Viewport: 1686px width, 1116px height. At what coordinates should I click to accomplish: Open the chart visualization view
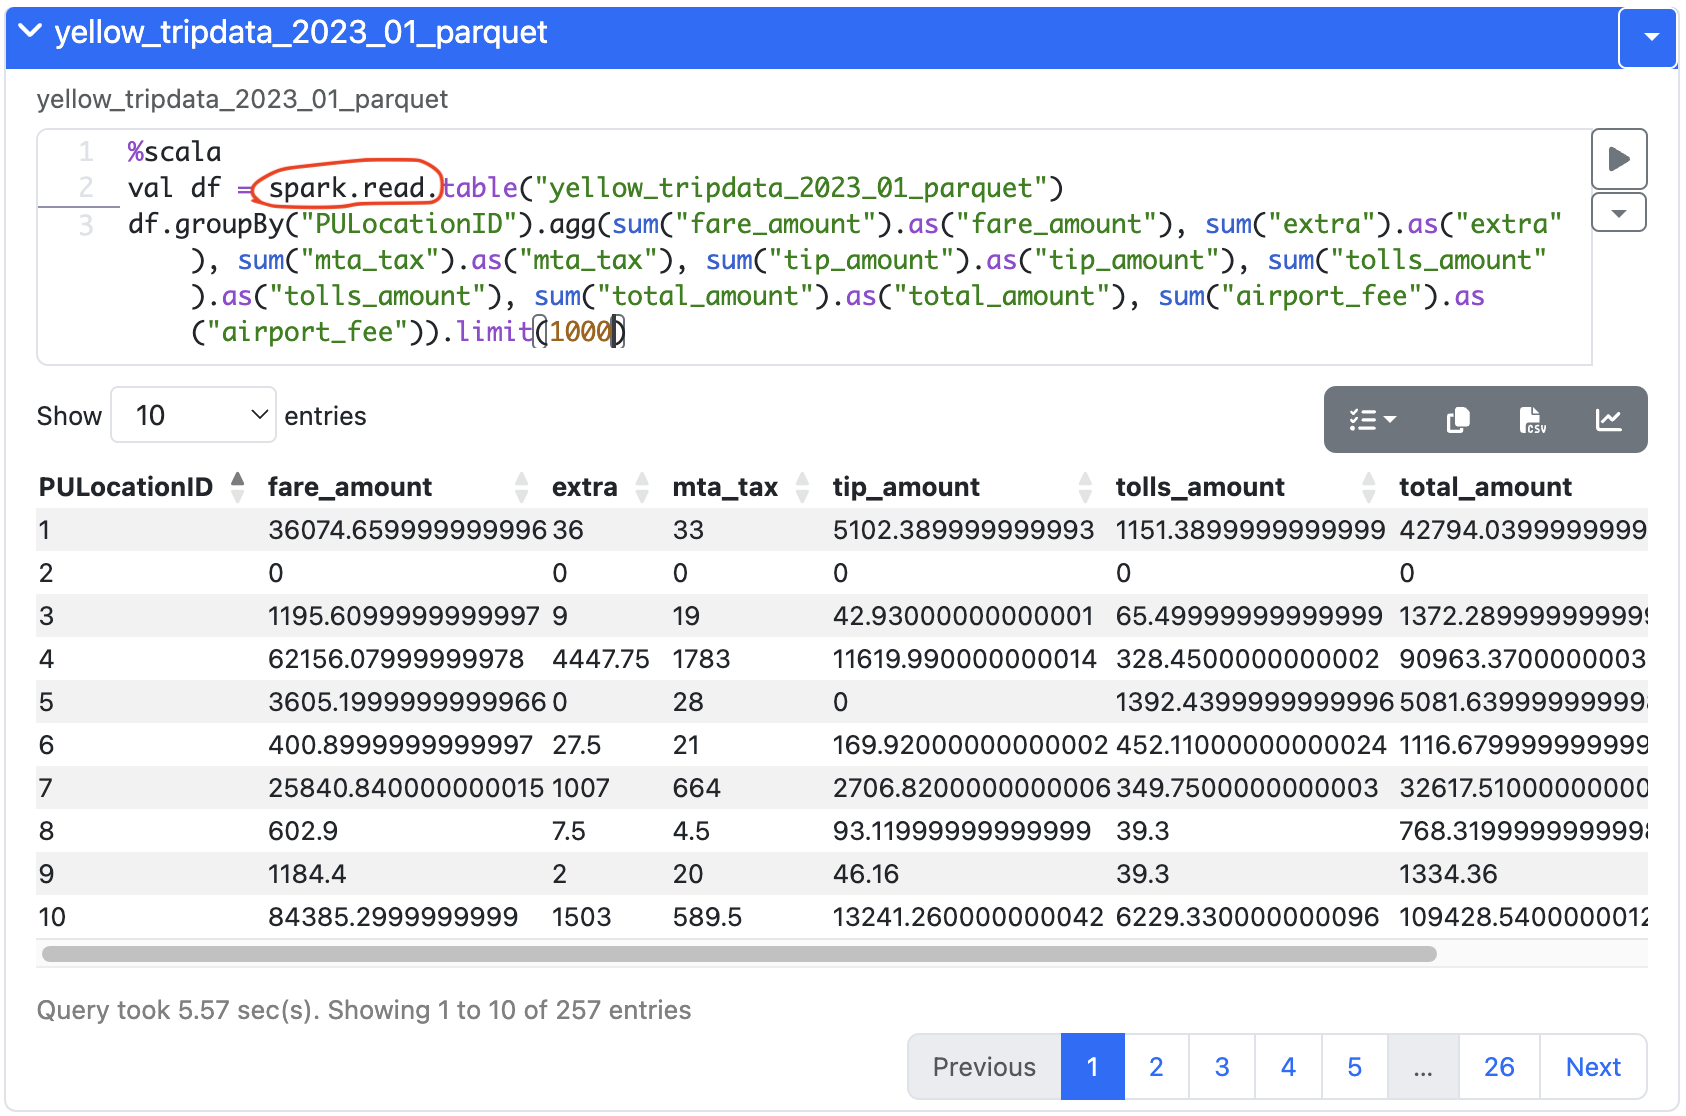click(x=1608, y=420)
